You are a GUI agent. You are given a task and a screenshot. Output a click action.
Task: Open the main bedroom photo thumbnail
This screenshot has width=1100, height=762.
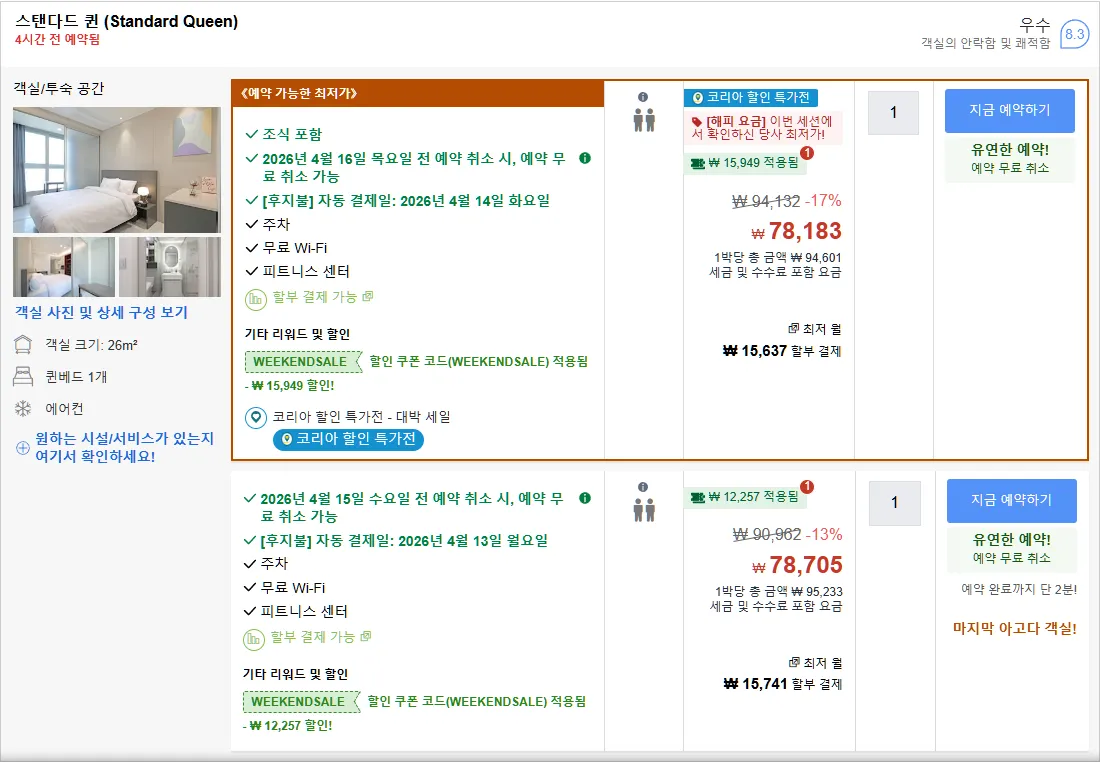[x=116, y=170]
